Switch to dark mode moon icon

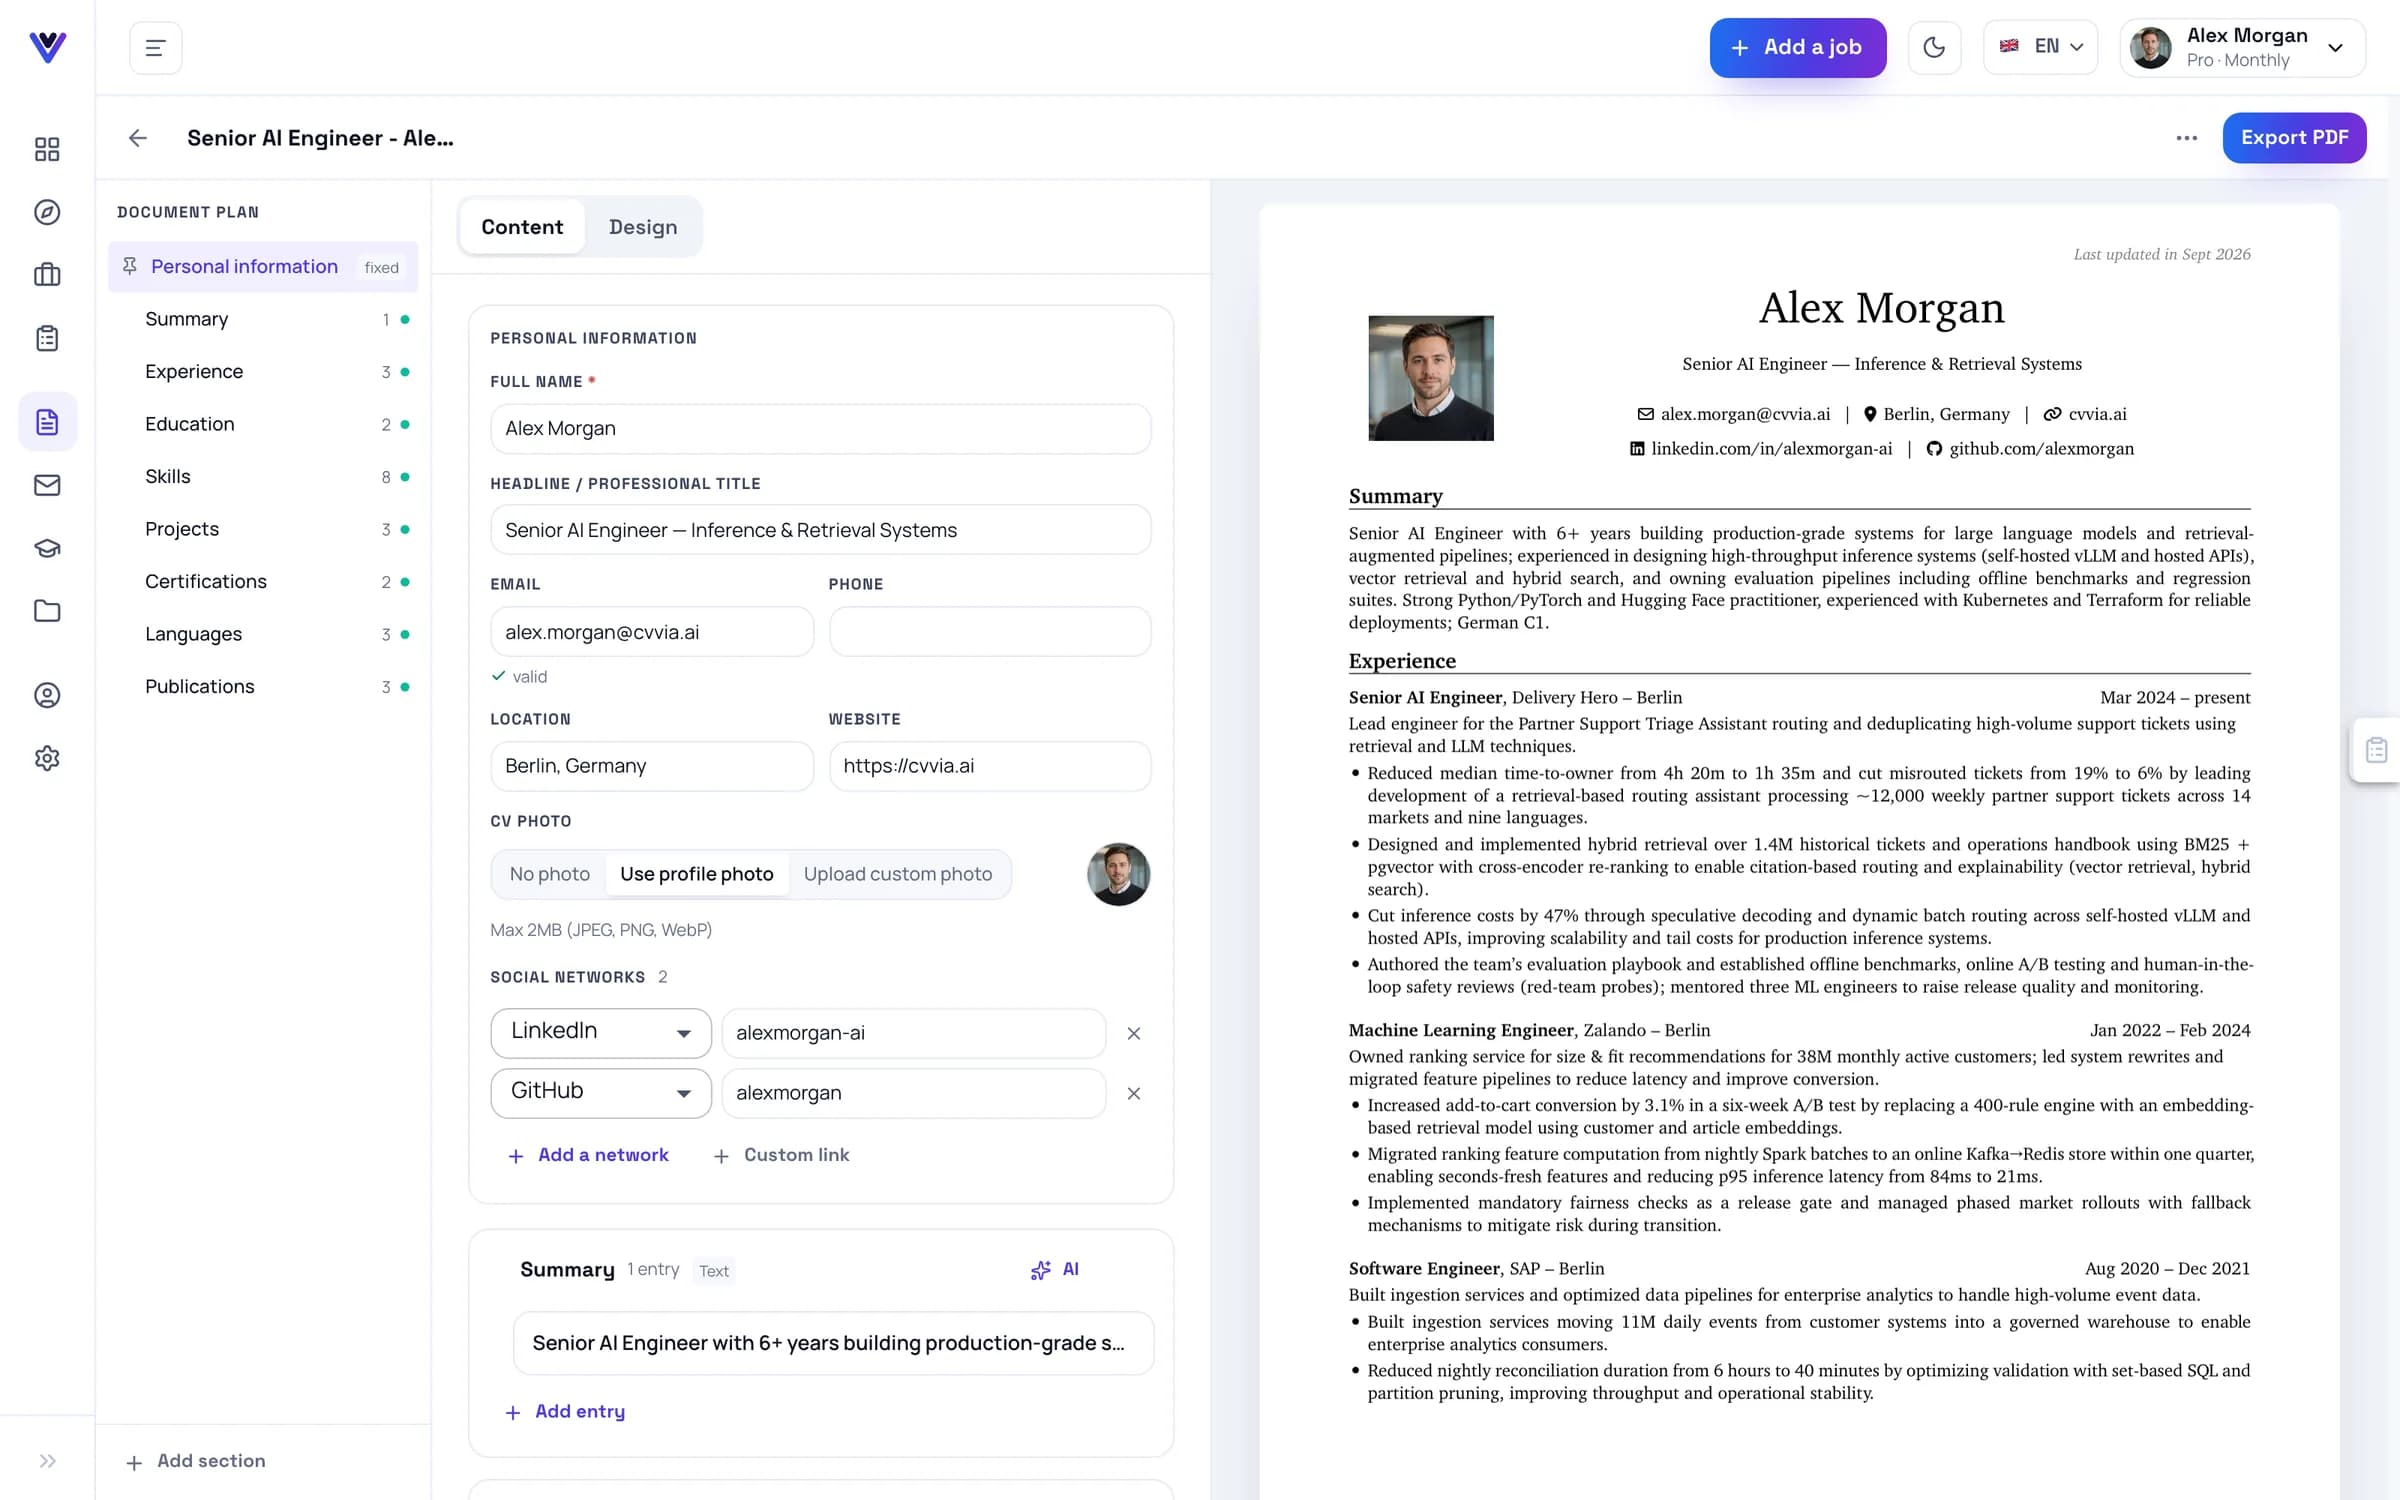pos(1934,47)
